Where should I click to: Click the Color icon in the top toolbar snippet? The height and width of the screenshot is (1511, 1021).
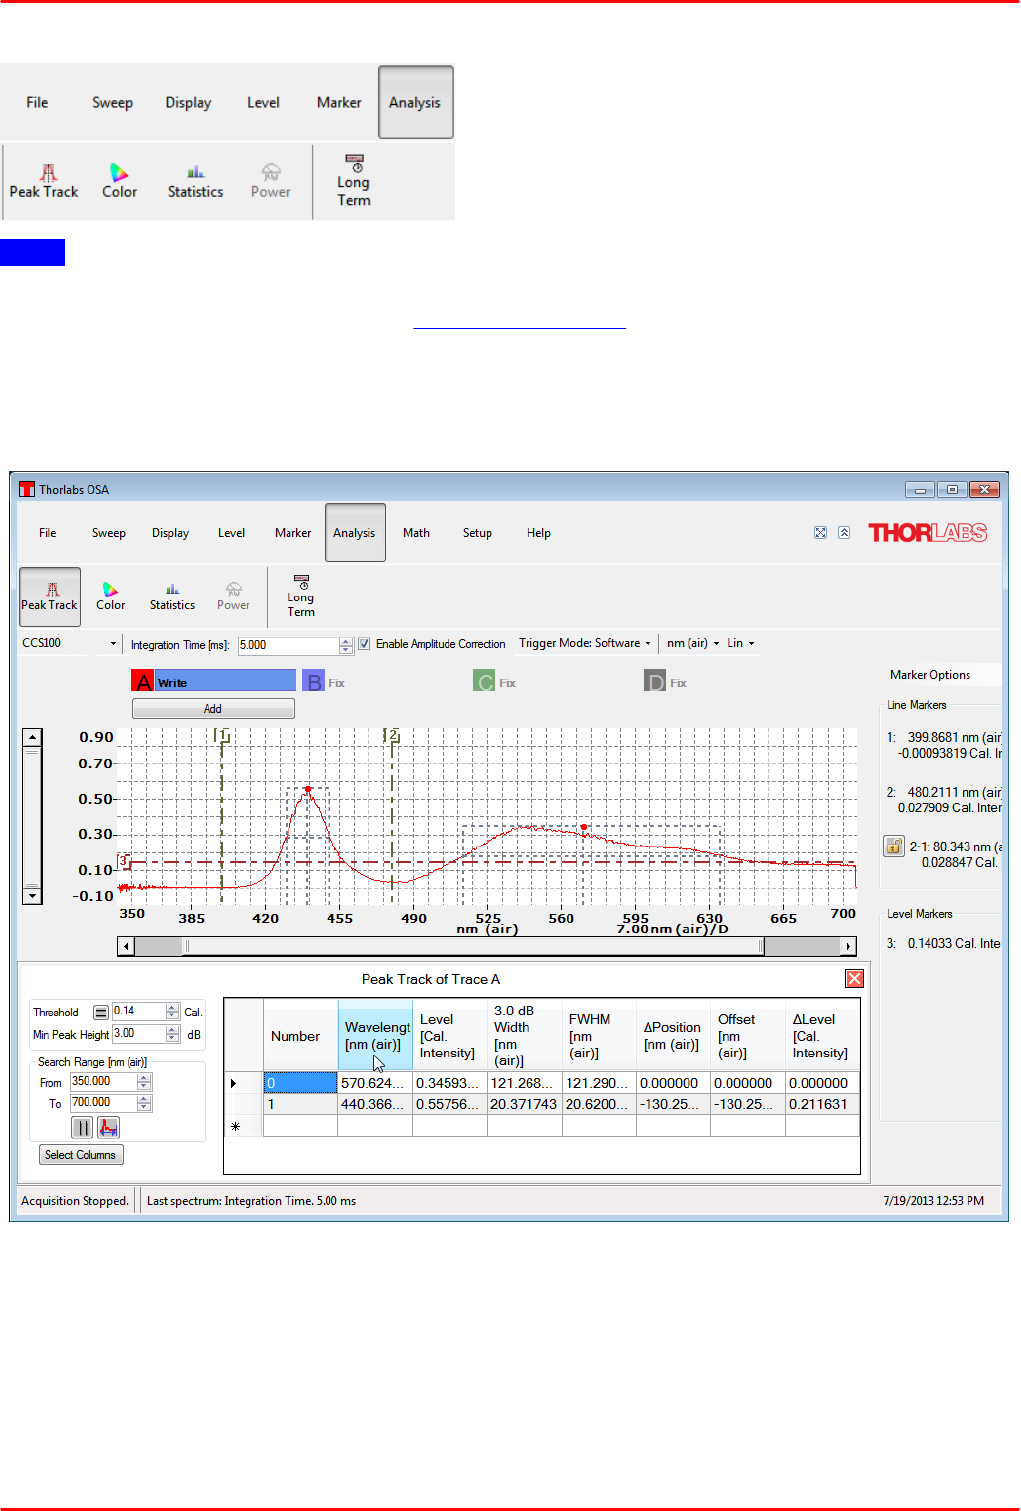pyautogui.click(x=119, y=181)
